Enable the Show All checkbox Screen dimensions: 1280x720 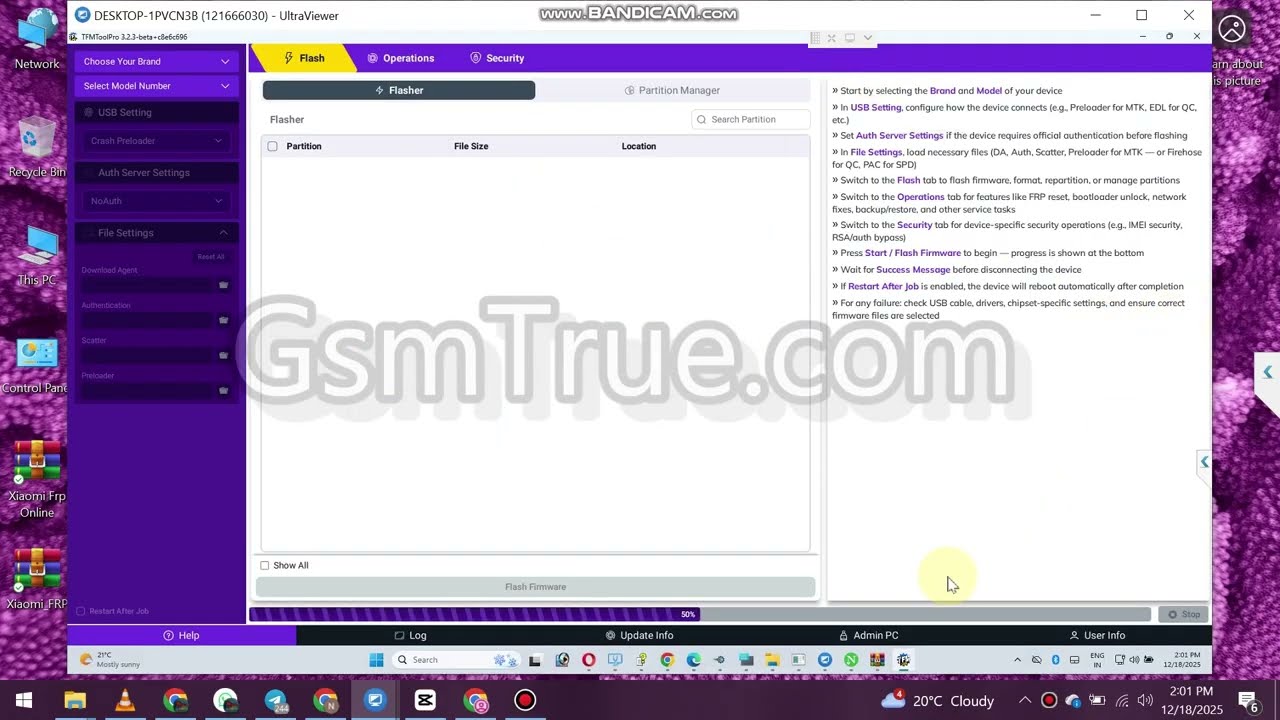[265, 565]
